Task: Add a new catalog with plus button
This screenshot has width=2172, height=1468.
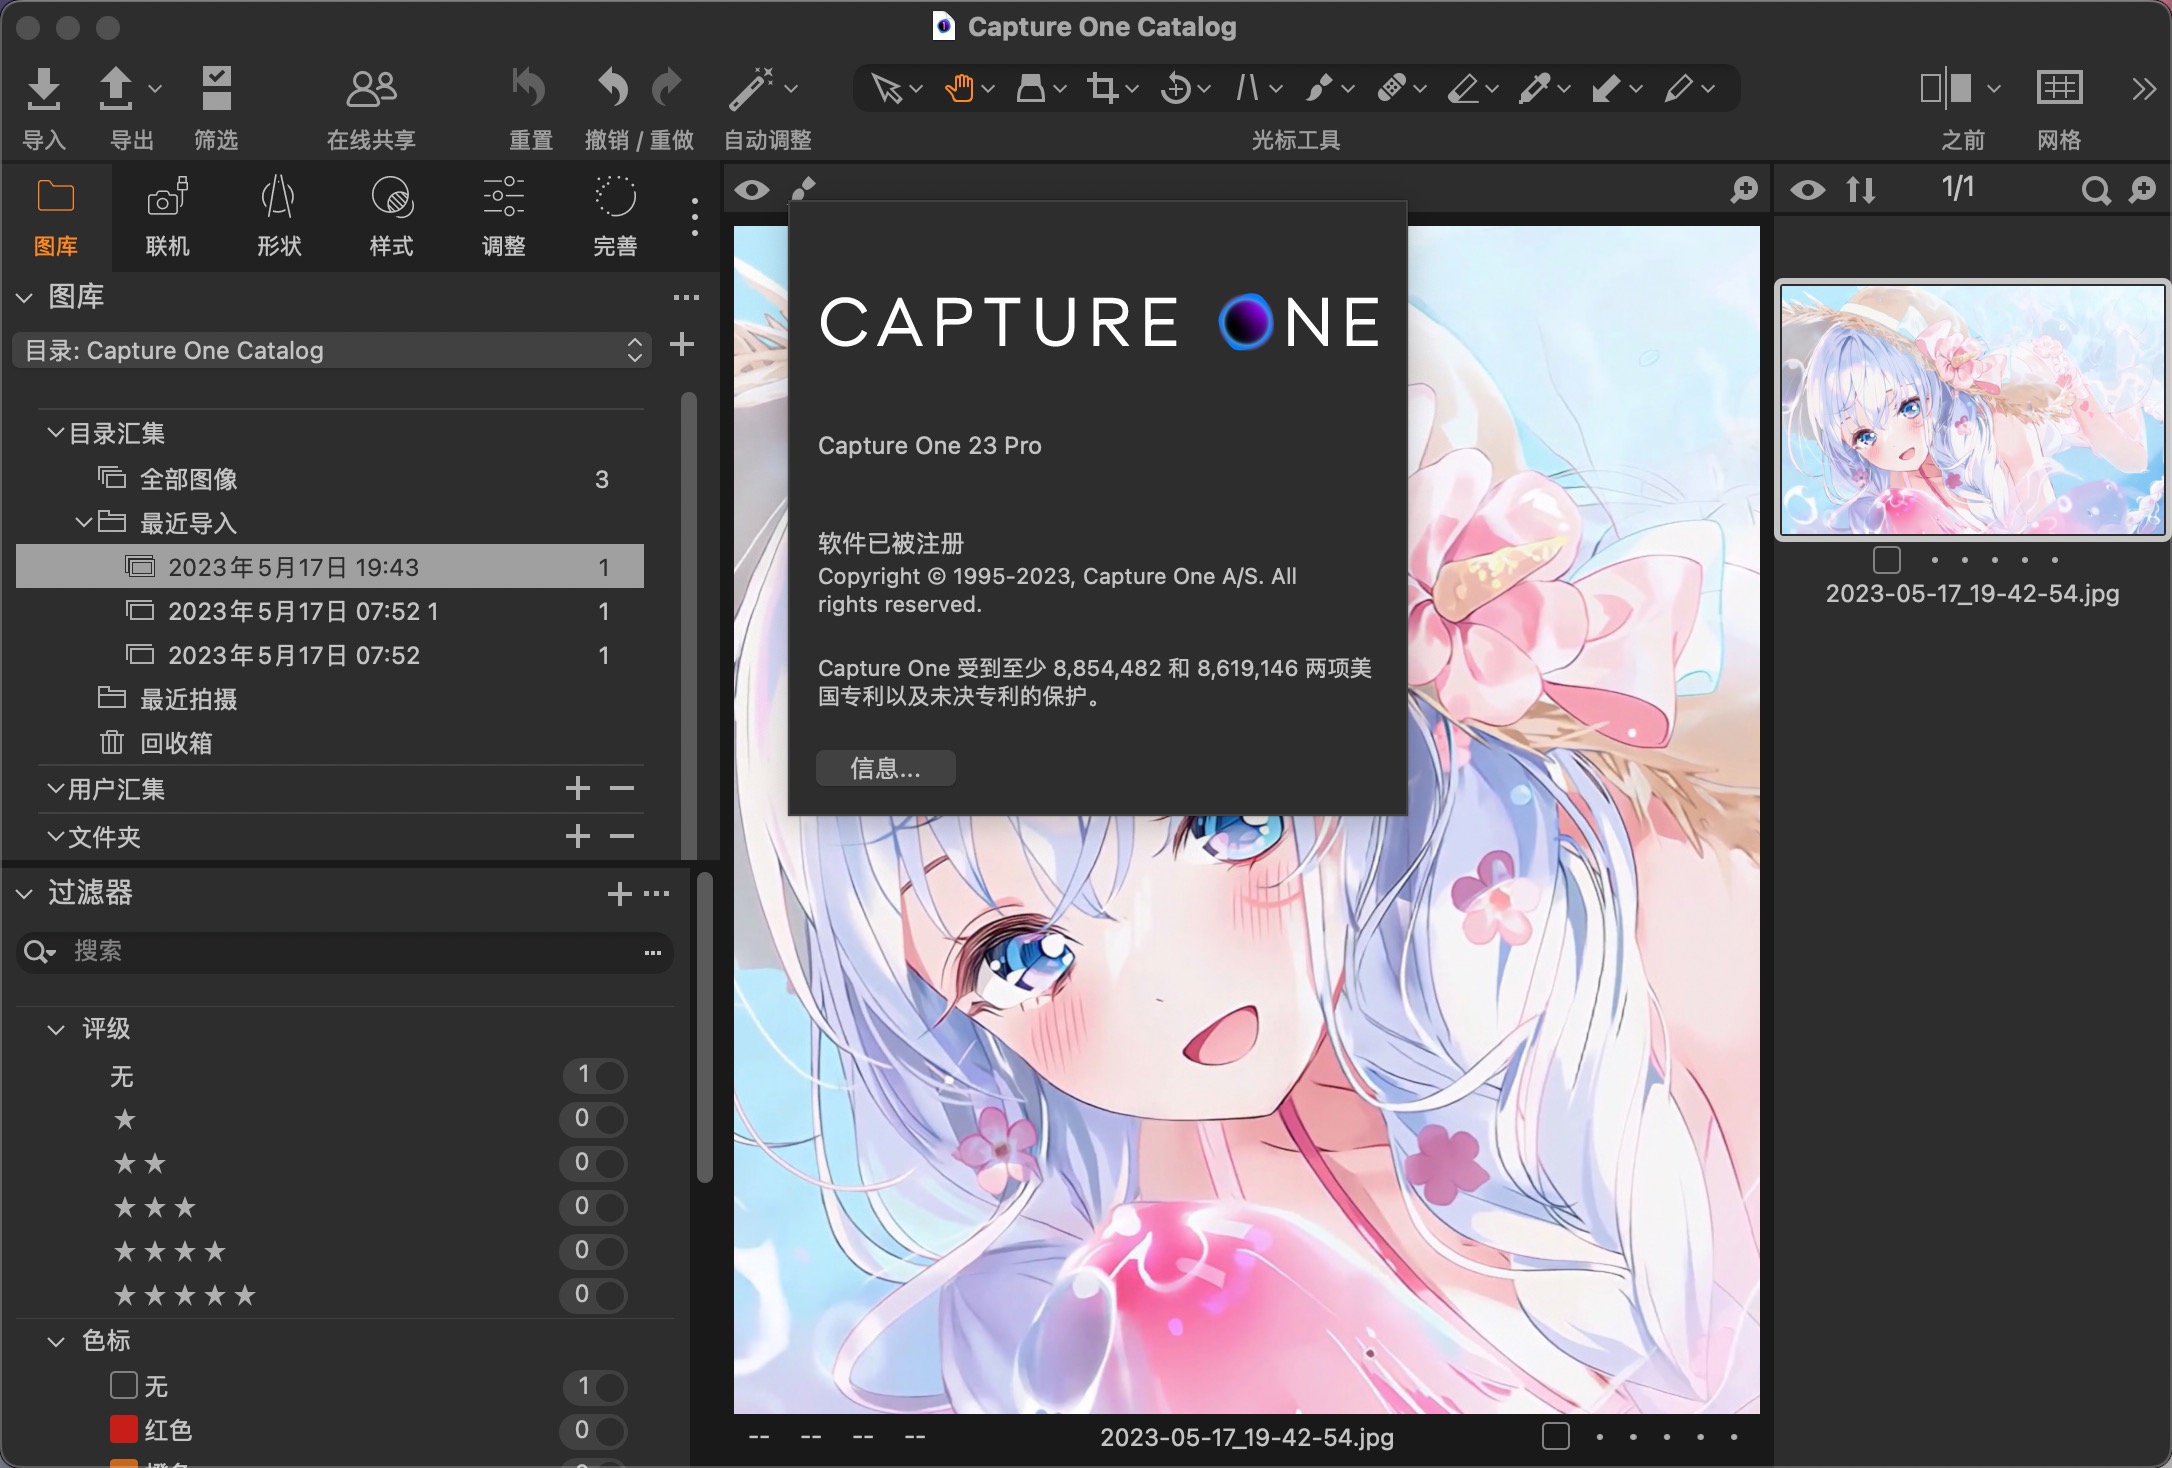Action: coord(682,344)
